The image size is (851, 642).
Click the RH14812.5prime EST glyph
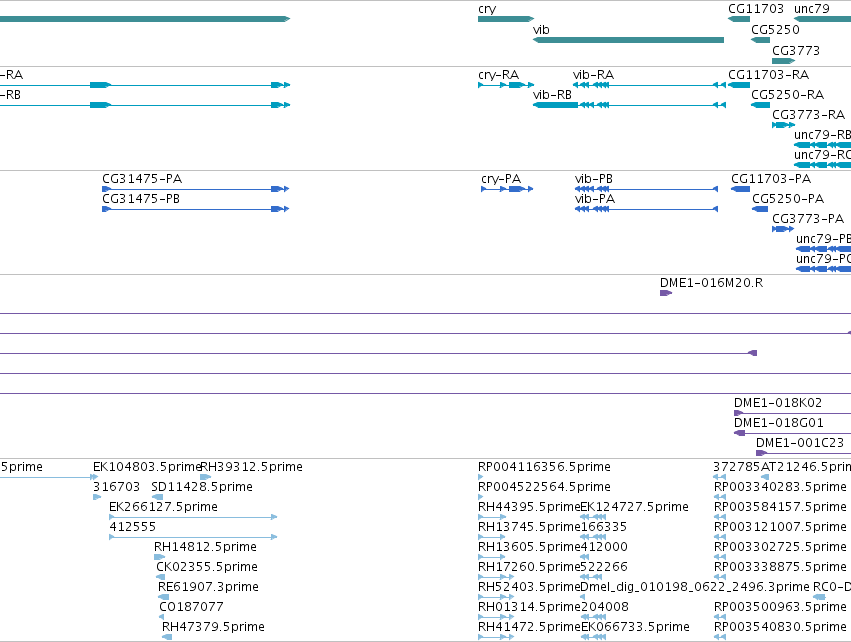pyautogui.click(x=160, y=557)
